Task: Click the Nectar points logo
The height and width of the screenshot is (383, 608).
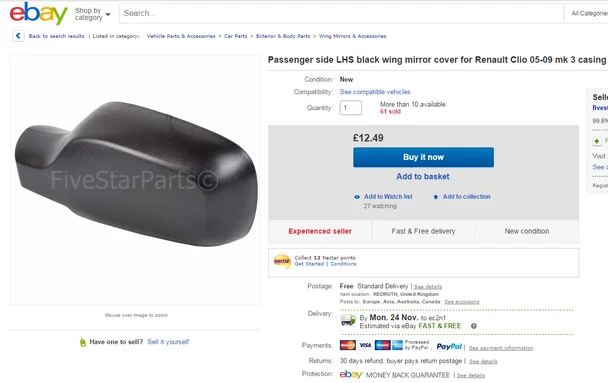Action: [282, 261]
